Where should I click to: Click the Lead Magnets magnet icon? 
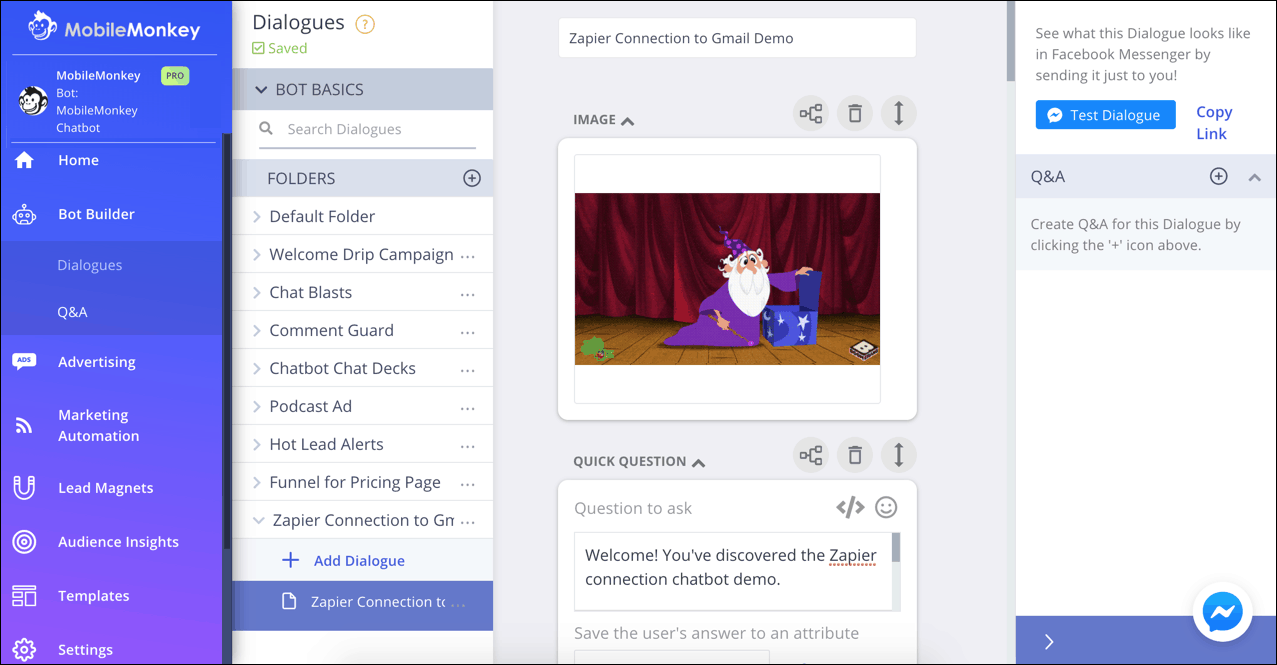click(24, 488)
